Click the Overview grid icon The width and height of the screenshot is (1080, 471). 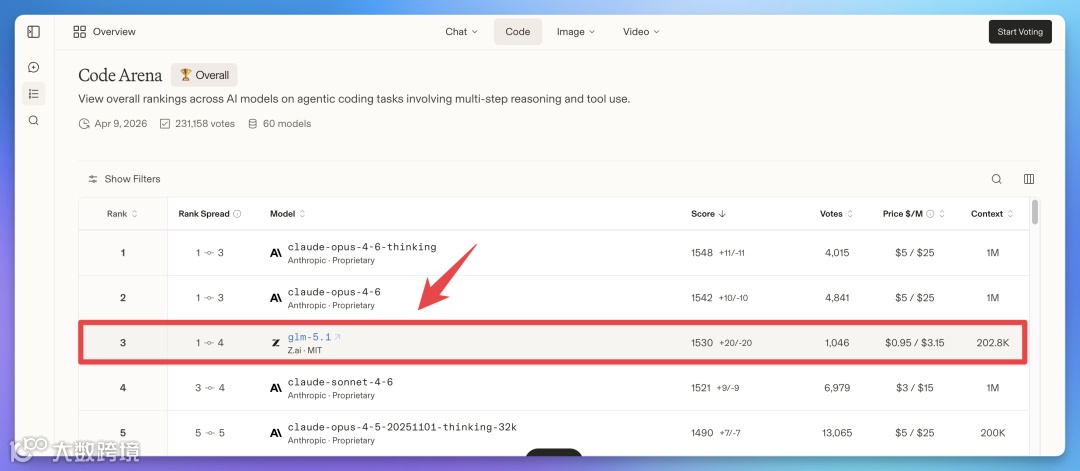click(x=80, y=32)
